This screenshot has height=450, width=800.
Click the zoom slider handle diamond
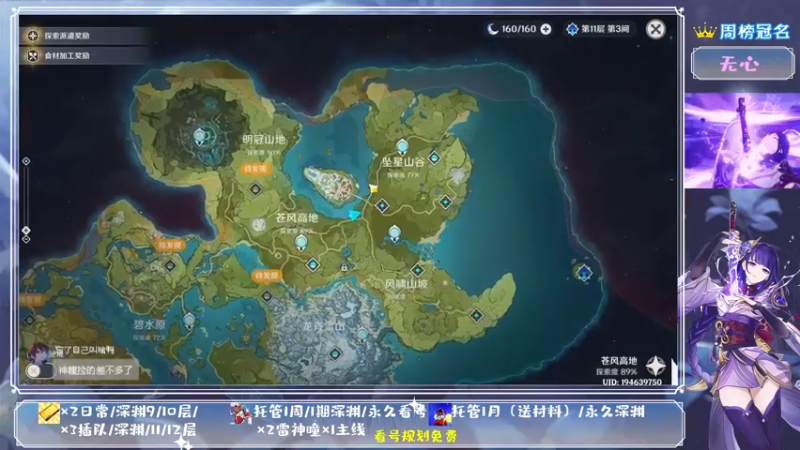pyautogui.click(x=26, y=231)
